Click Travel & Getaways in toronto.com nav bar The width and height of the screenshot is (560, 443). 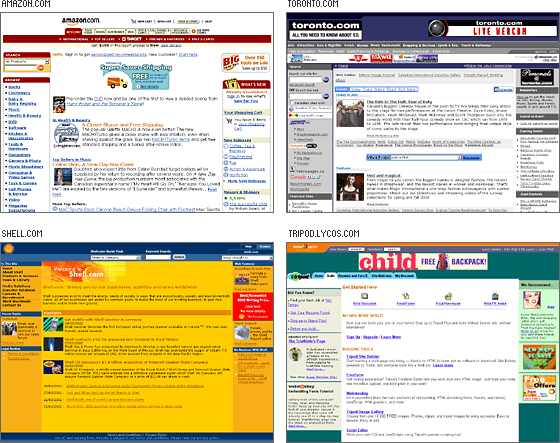pos(476,45)
